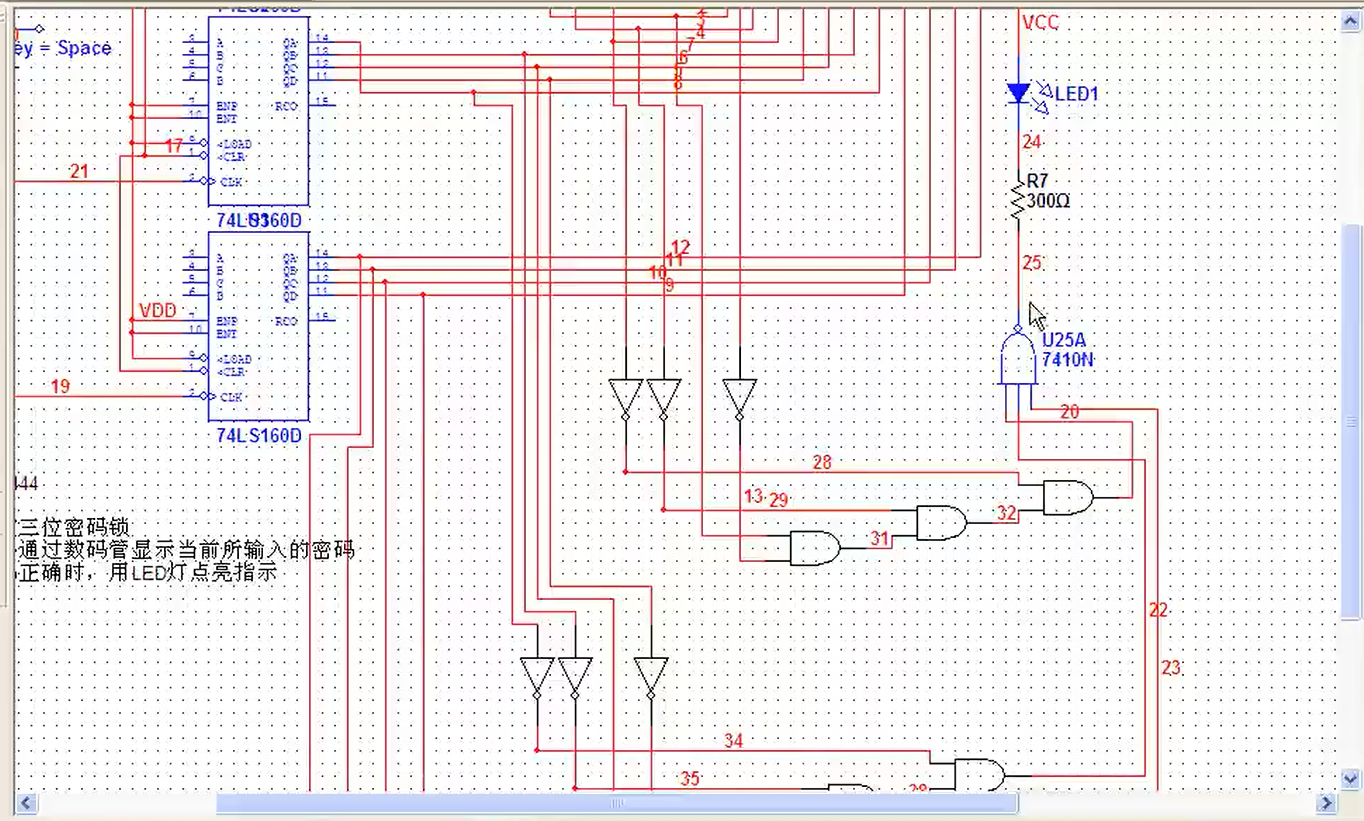Click net label 20 near the NAND gate

point(1070,411)
